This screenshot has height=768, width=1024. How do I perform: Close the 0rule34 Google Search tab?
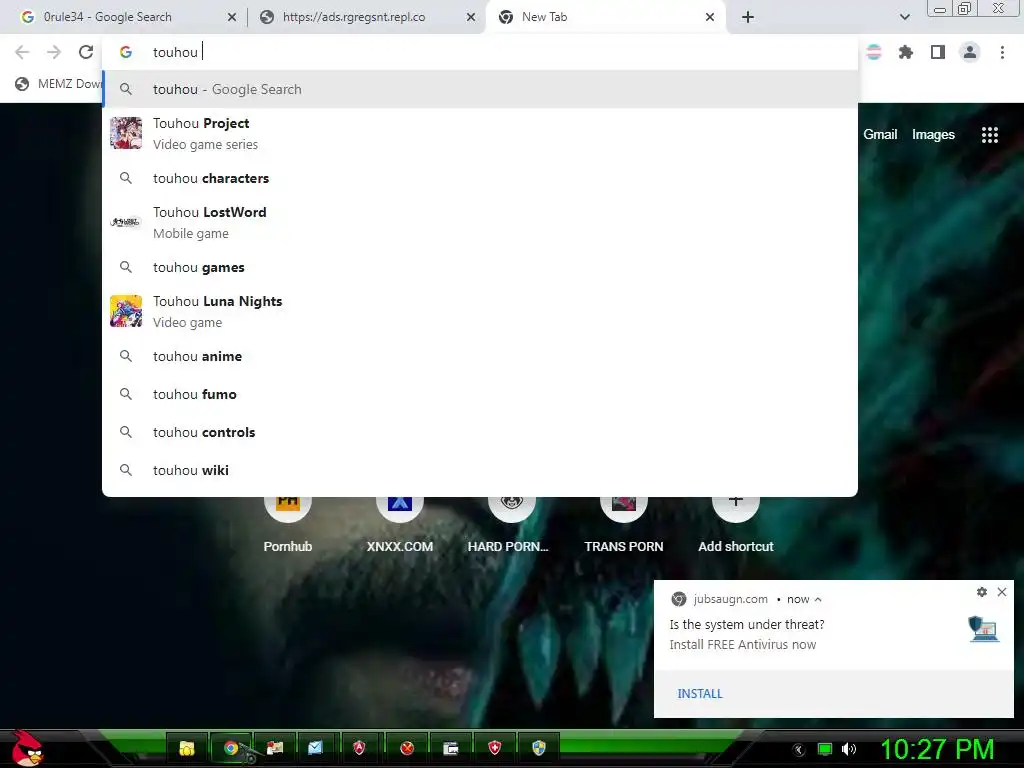coord(232,17)
